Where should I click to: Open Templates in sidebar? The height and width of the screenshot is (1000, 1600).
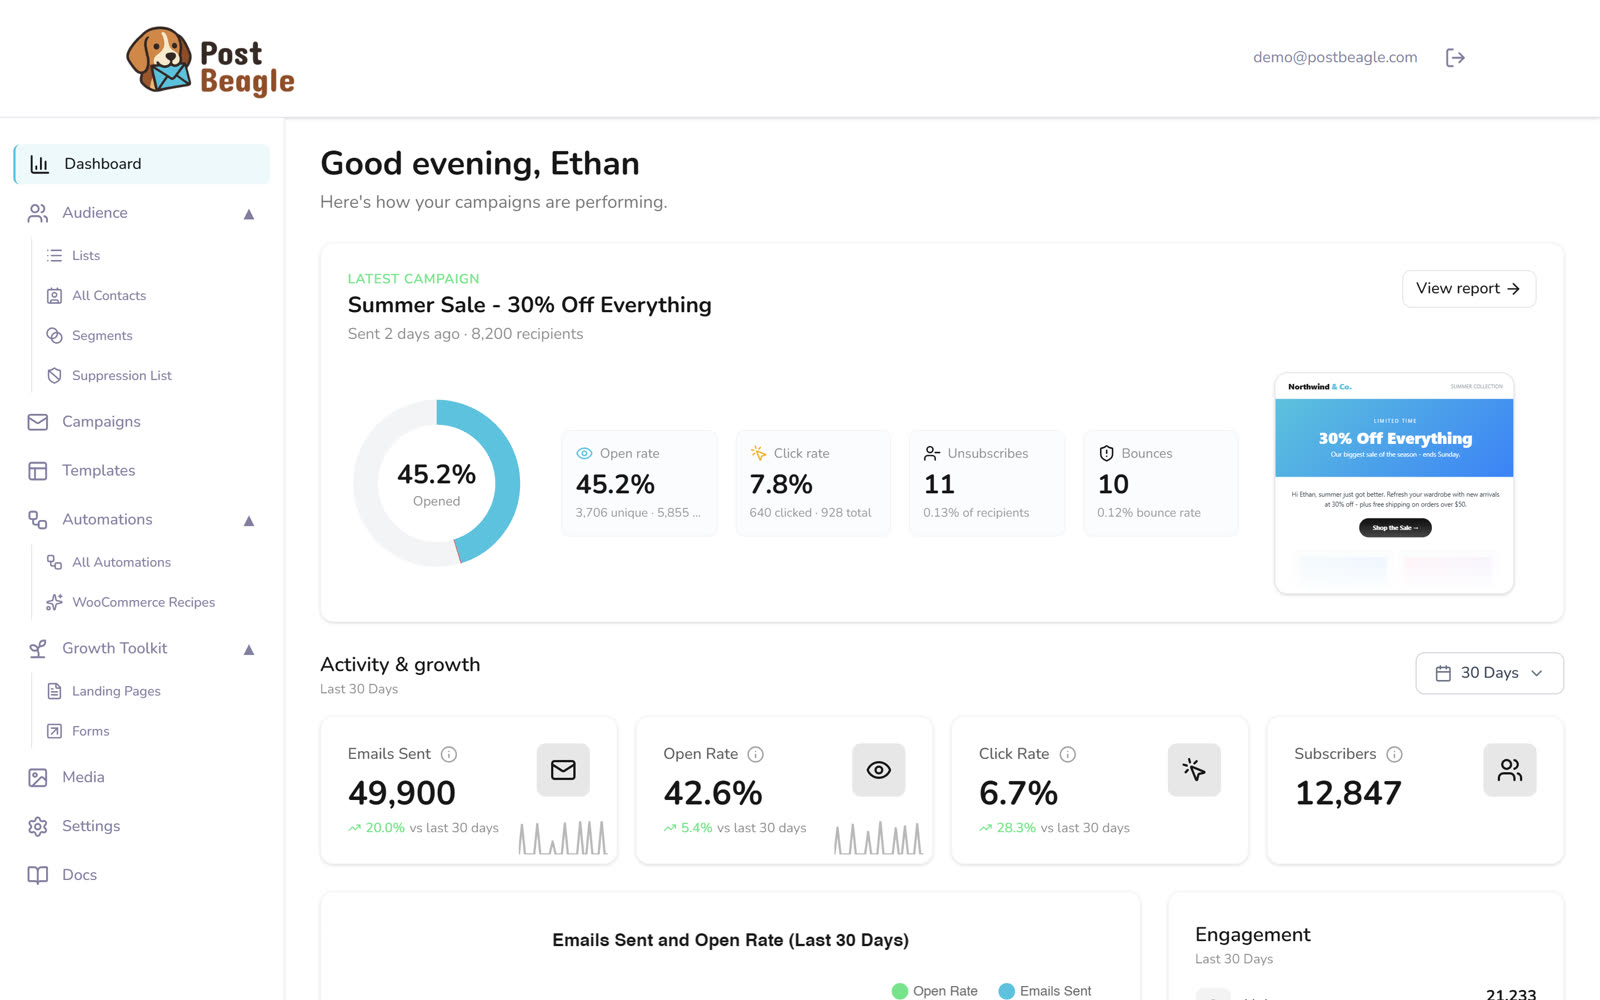click(x=98, y=471)
